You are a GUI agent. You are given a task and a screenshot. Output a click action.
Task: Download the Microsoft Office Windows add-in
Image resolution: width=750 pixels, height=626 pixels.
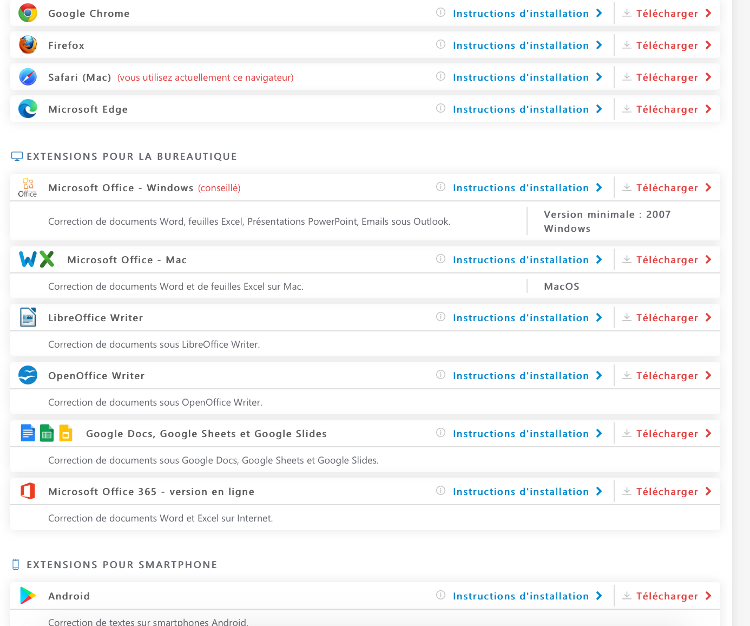coord(667,188)
